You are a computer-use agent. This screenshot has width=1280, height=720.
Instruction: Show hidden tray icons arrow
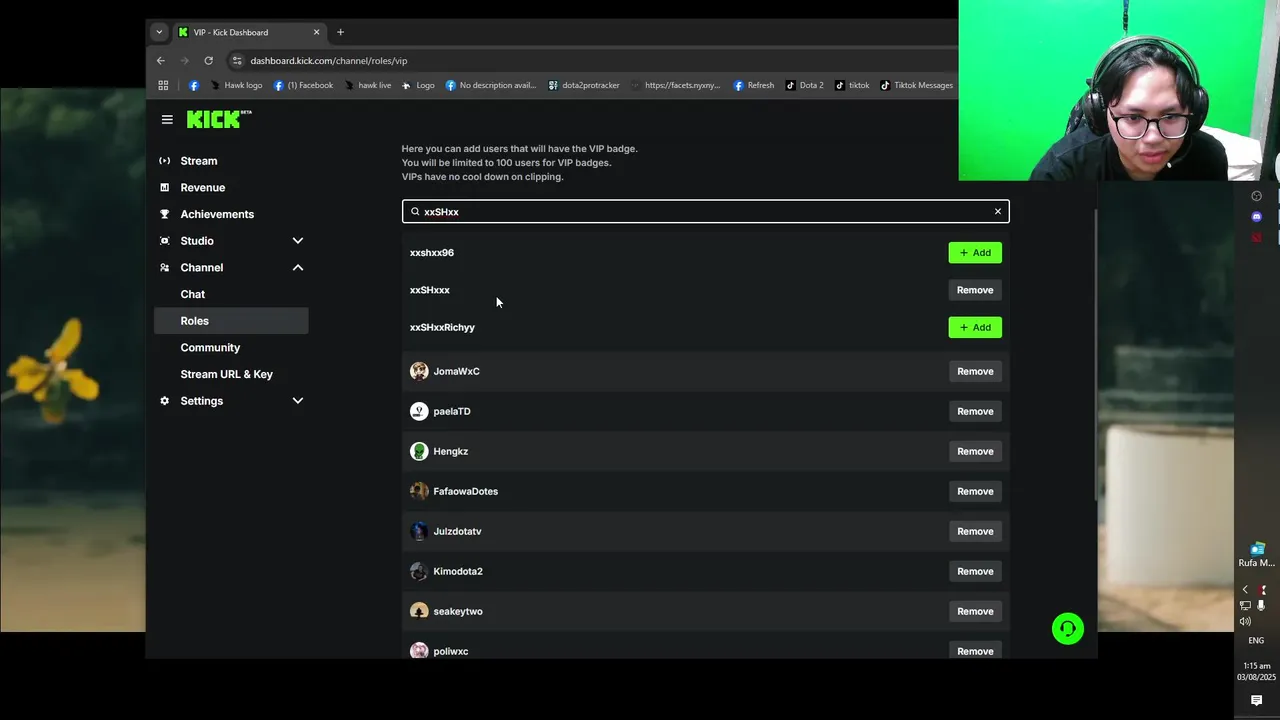click(1245, 590)
